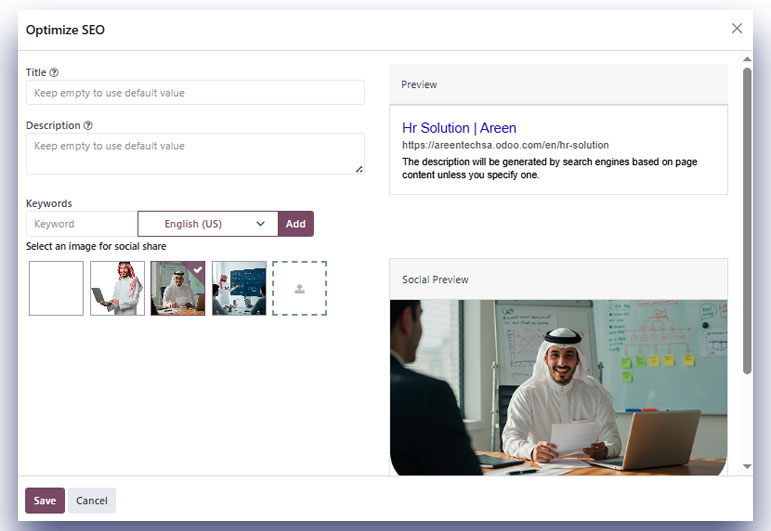Open the English (US) language dropdown
771x531 pixels.
[x=208, y=224]
